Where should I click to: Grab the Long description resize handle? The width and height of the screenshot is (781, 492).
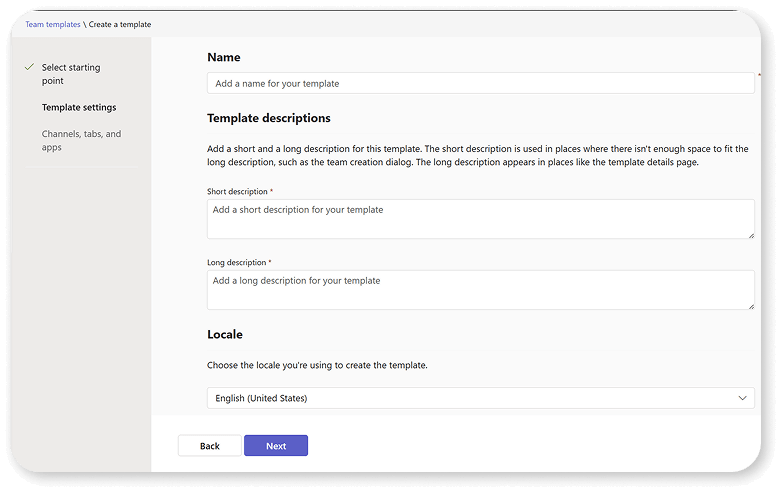pos(751,306)
